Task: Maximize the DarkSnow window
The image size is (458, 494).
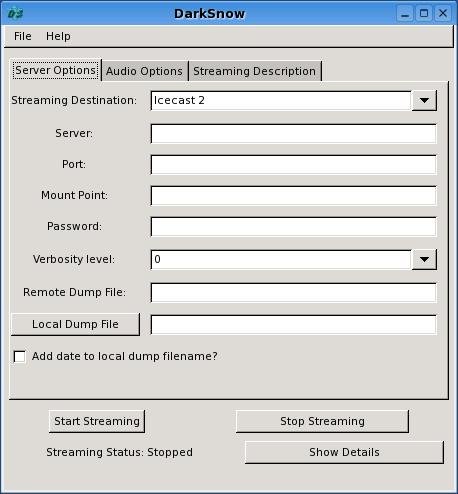Action: (424, 14)
